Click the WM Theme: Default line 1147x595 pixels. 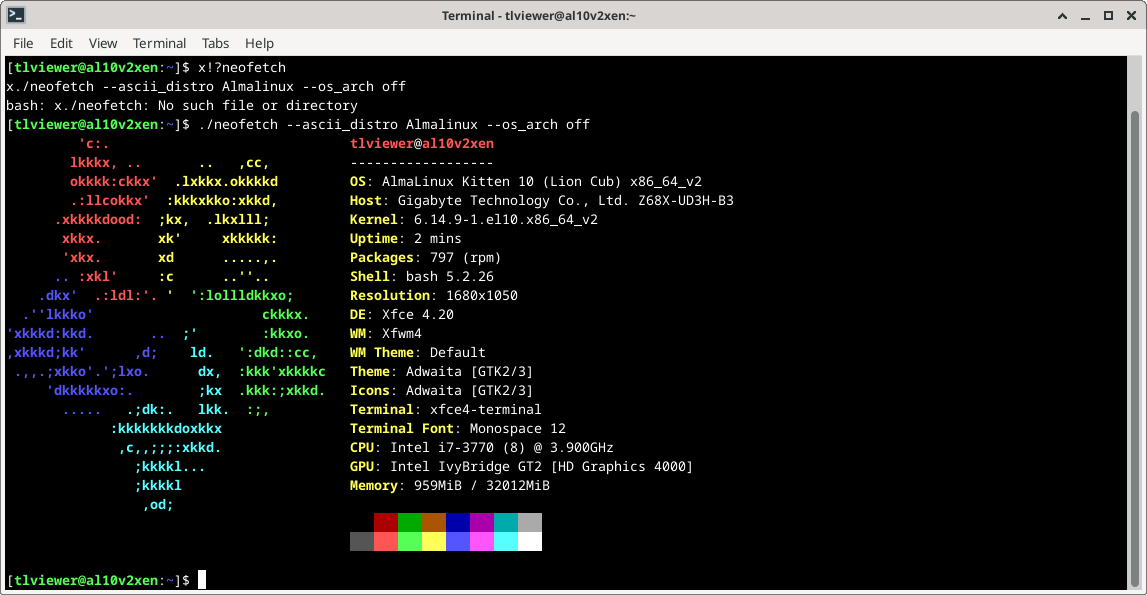(x=417, y=353)
